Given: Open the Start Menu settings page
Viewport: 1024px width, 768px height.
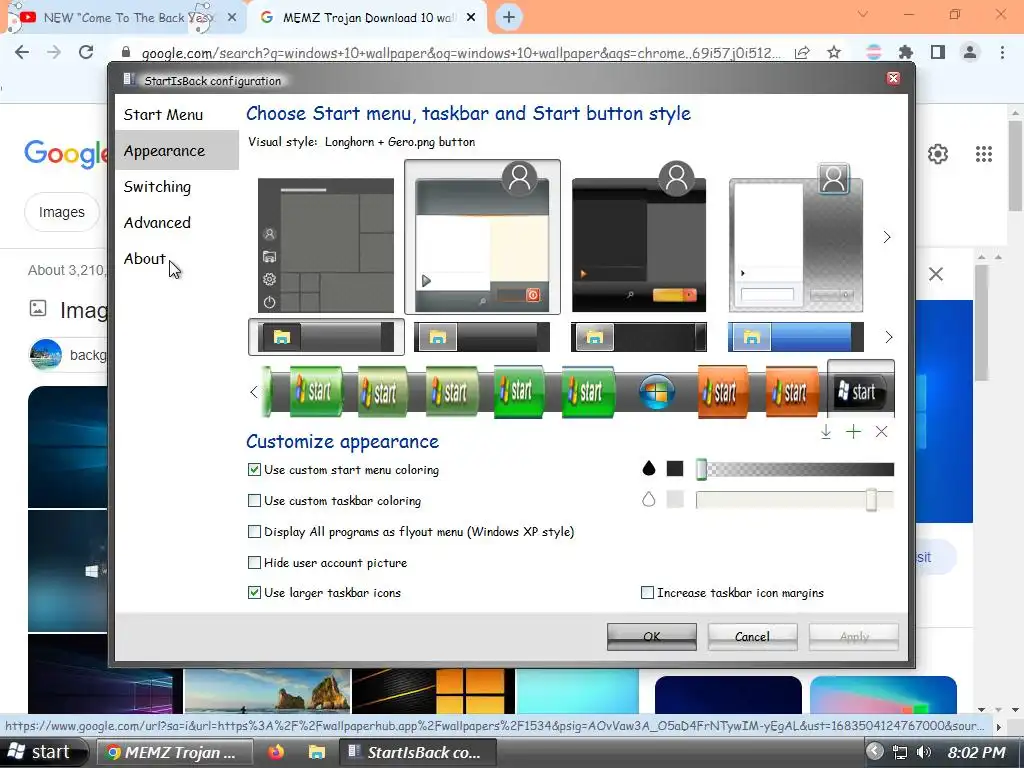Looking at the screenshot, I should click(x=163, y=115).
